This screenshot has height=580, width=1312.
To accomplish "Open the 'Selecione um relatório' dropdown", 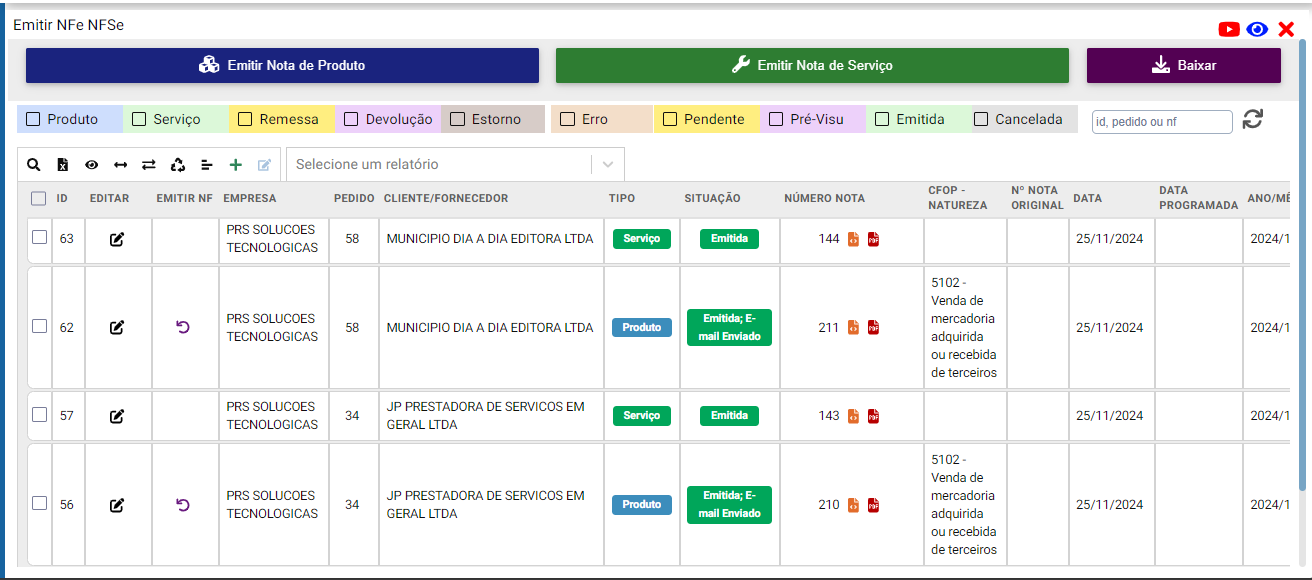I will tap(455, 164).
